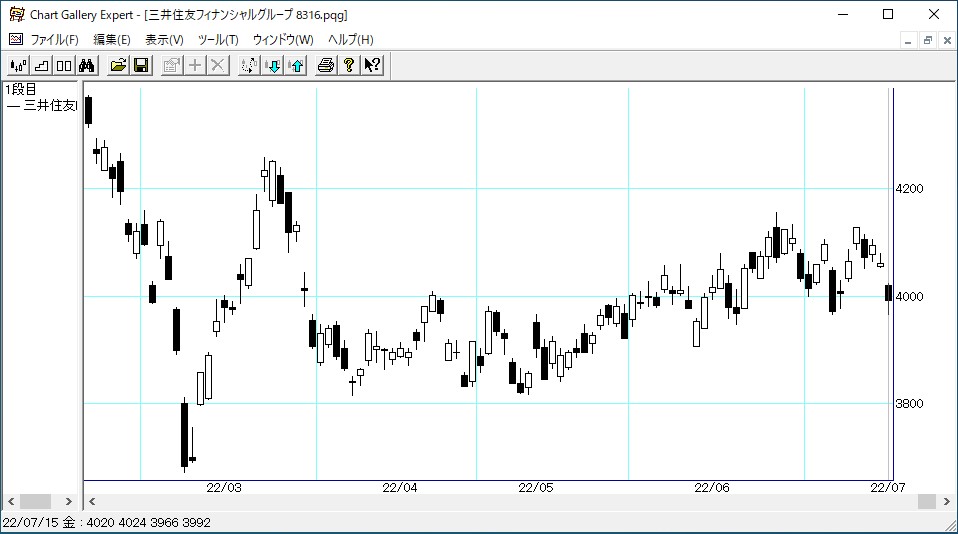The width and height of the screenshot is (958, 534).
Task: Click the candlestick chart toolbar icon
Action: 17,66
